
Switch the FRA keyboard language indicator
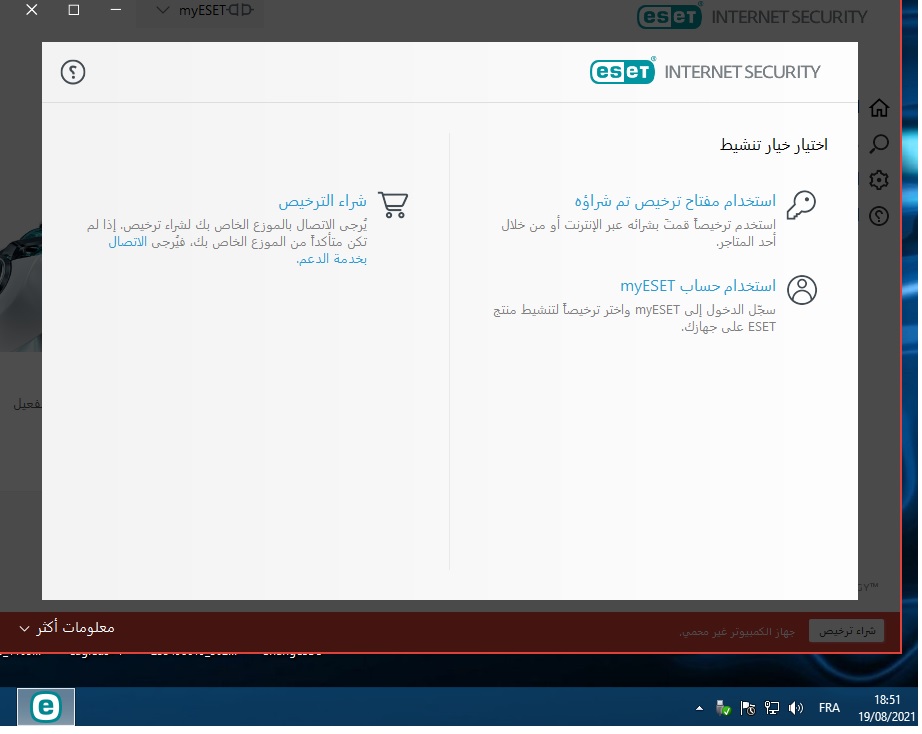(829, 709)
